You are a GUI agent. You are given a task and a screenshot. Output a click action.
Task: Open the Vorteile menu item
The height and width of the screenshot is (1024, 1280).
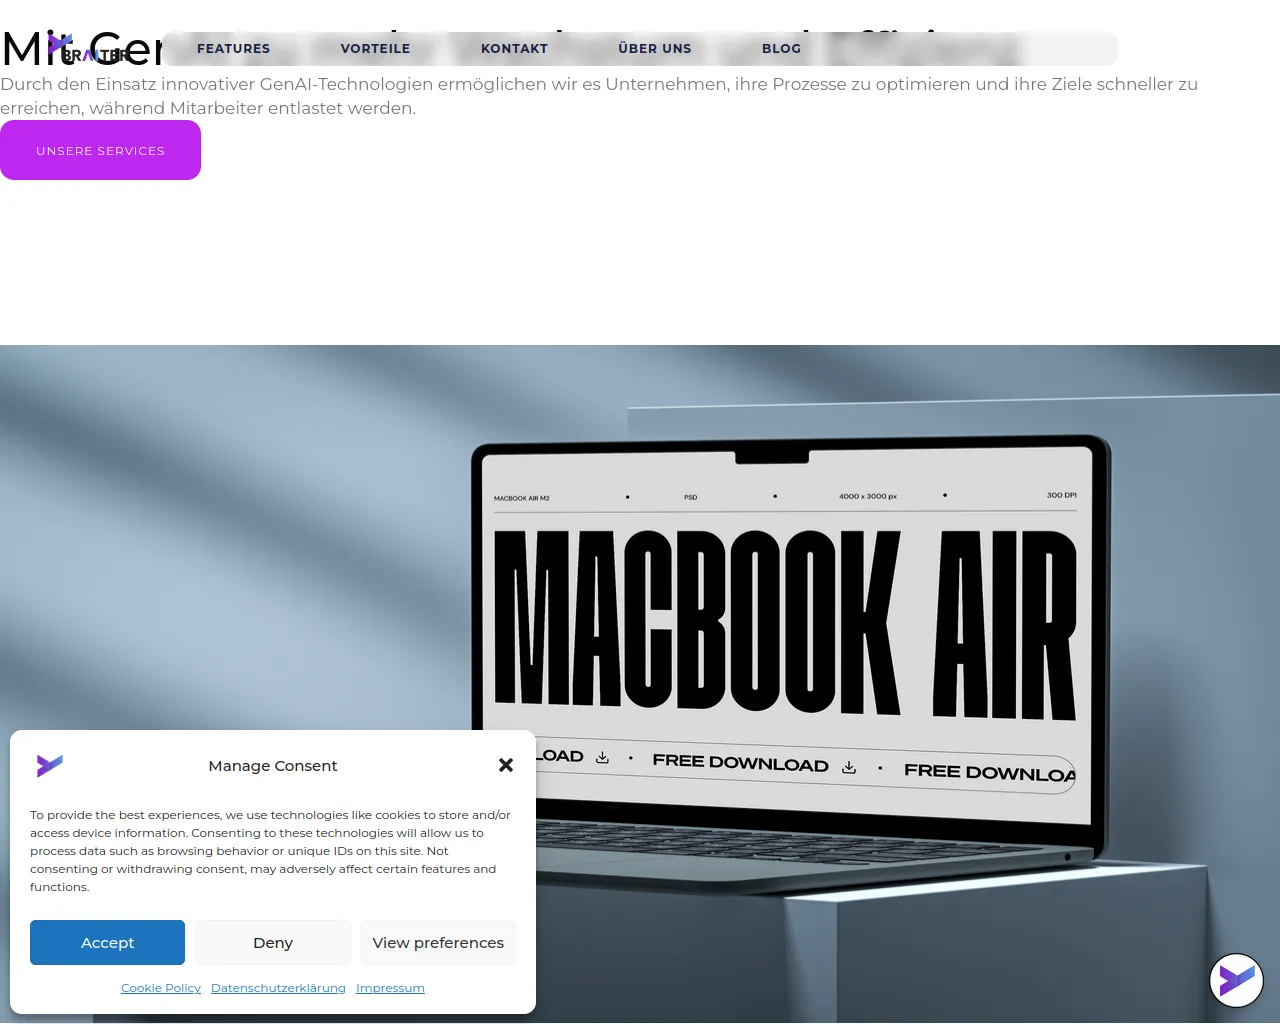(x=375, y=48)
